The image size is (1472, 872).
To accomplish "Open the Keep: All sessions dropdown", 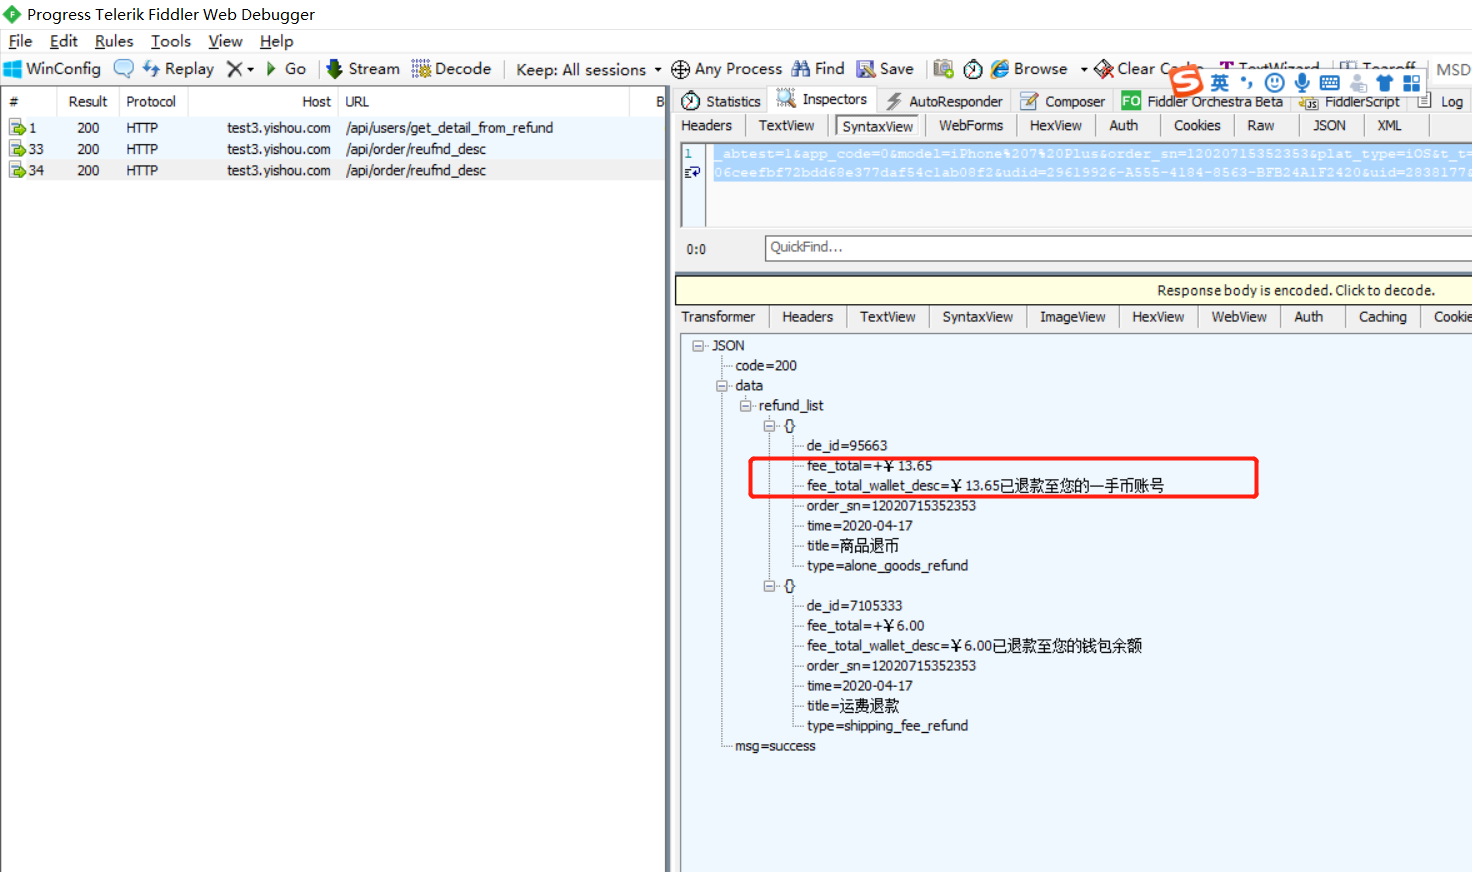I will 589,70.
